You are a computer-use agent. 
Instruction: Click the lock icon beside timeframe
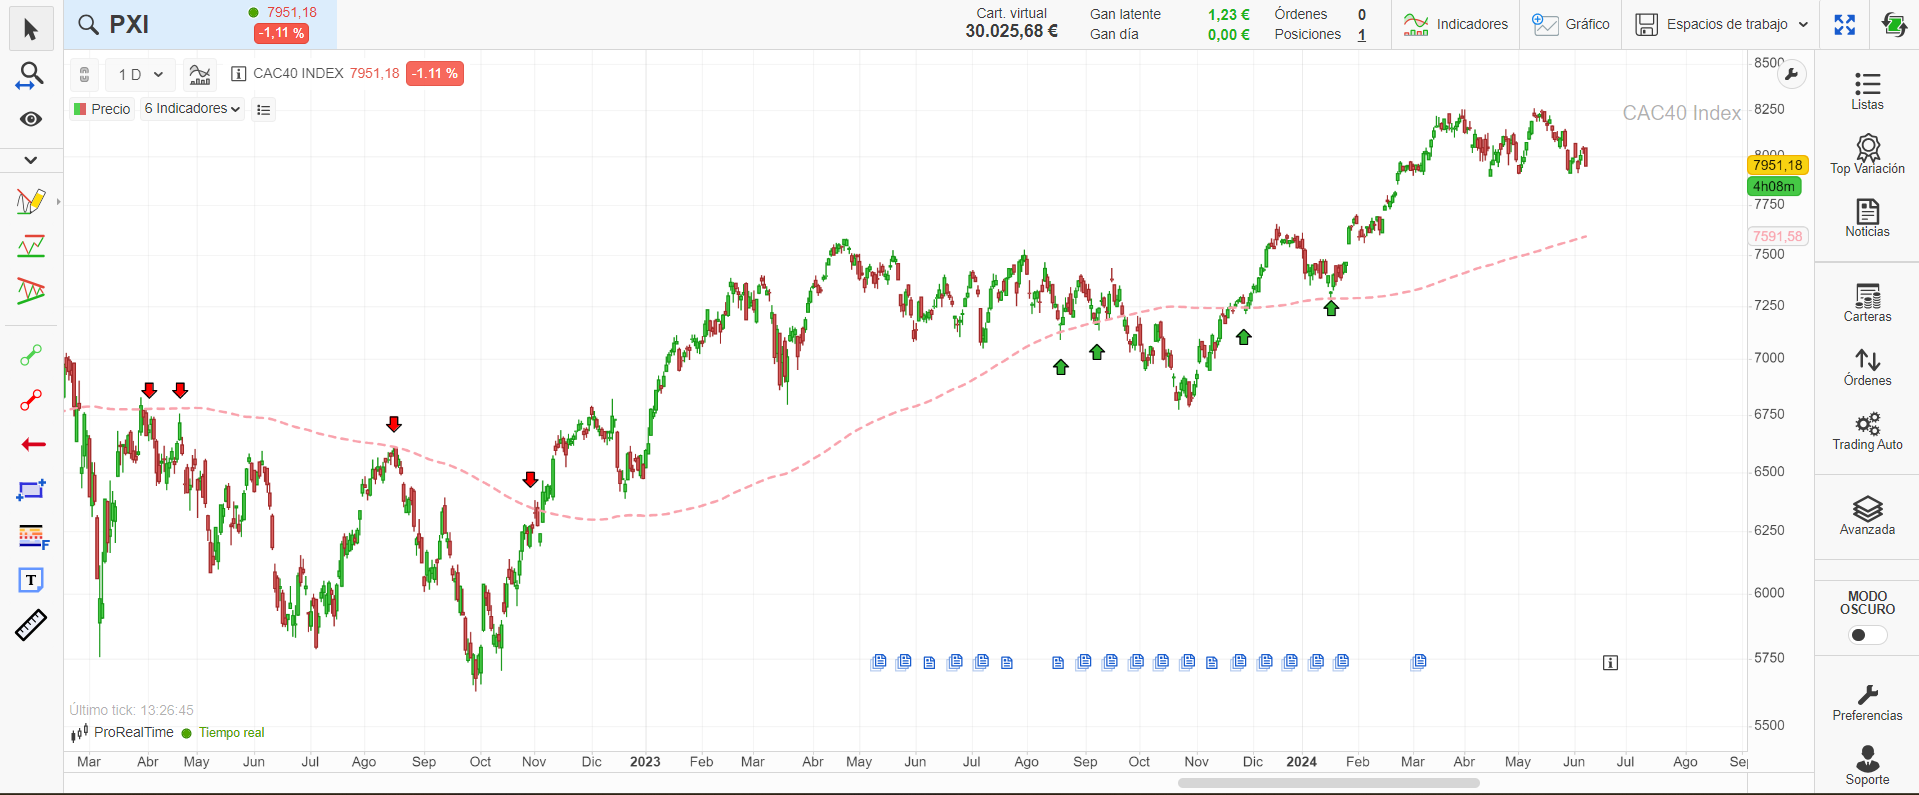[84, 74]
